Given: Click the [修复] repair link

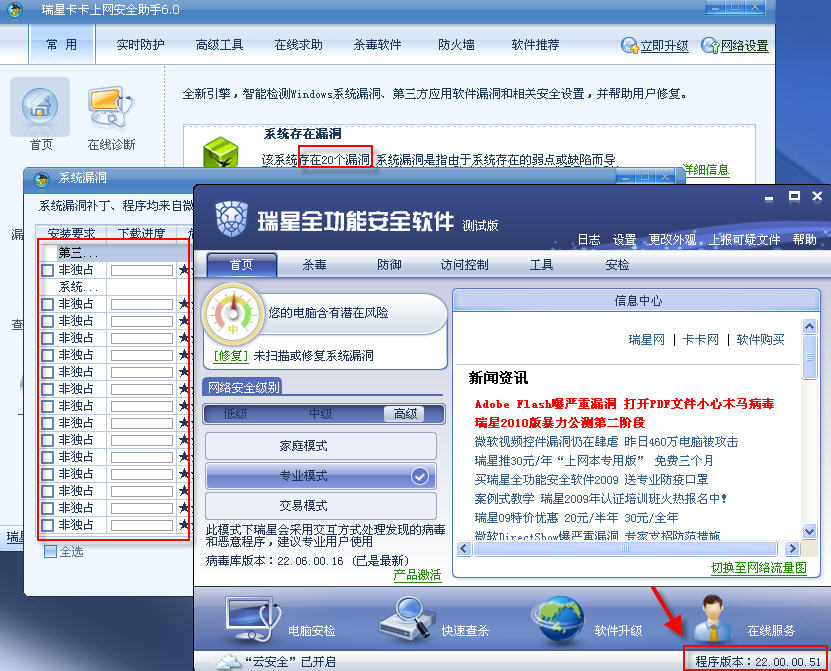Looking at the screenshot, I should click(231, 356).
